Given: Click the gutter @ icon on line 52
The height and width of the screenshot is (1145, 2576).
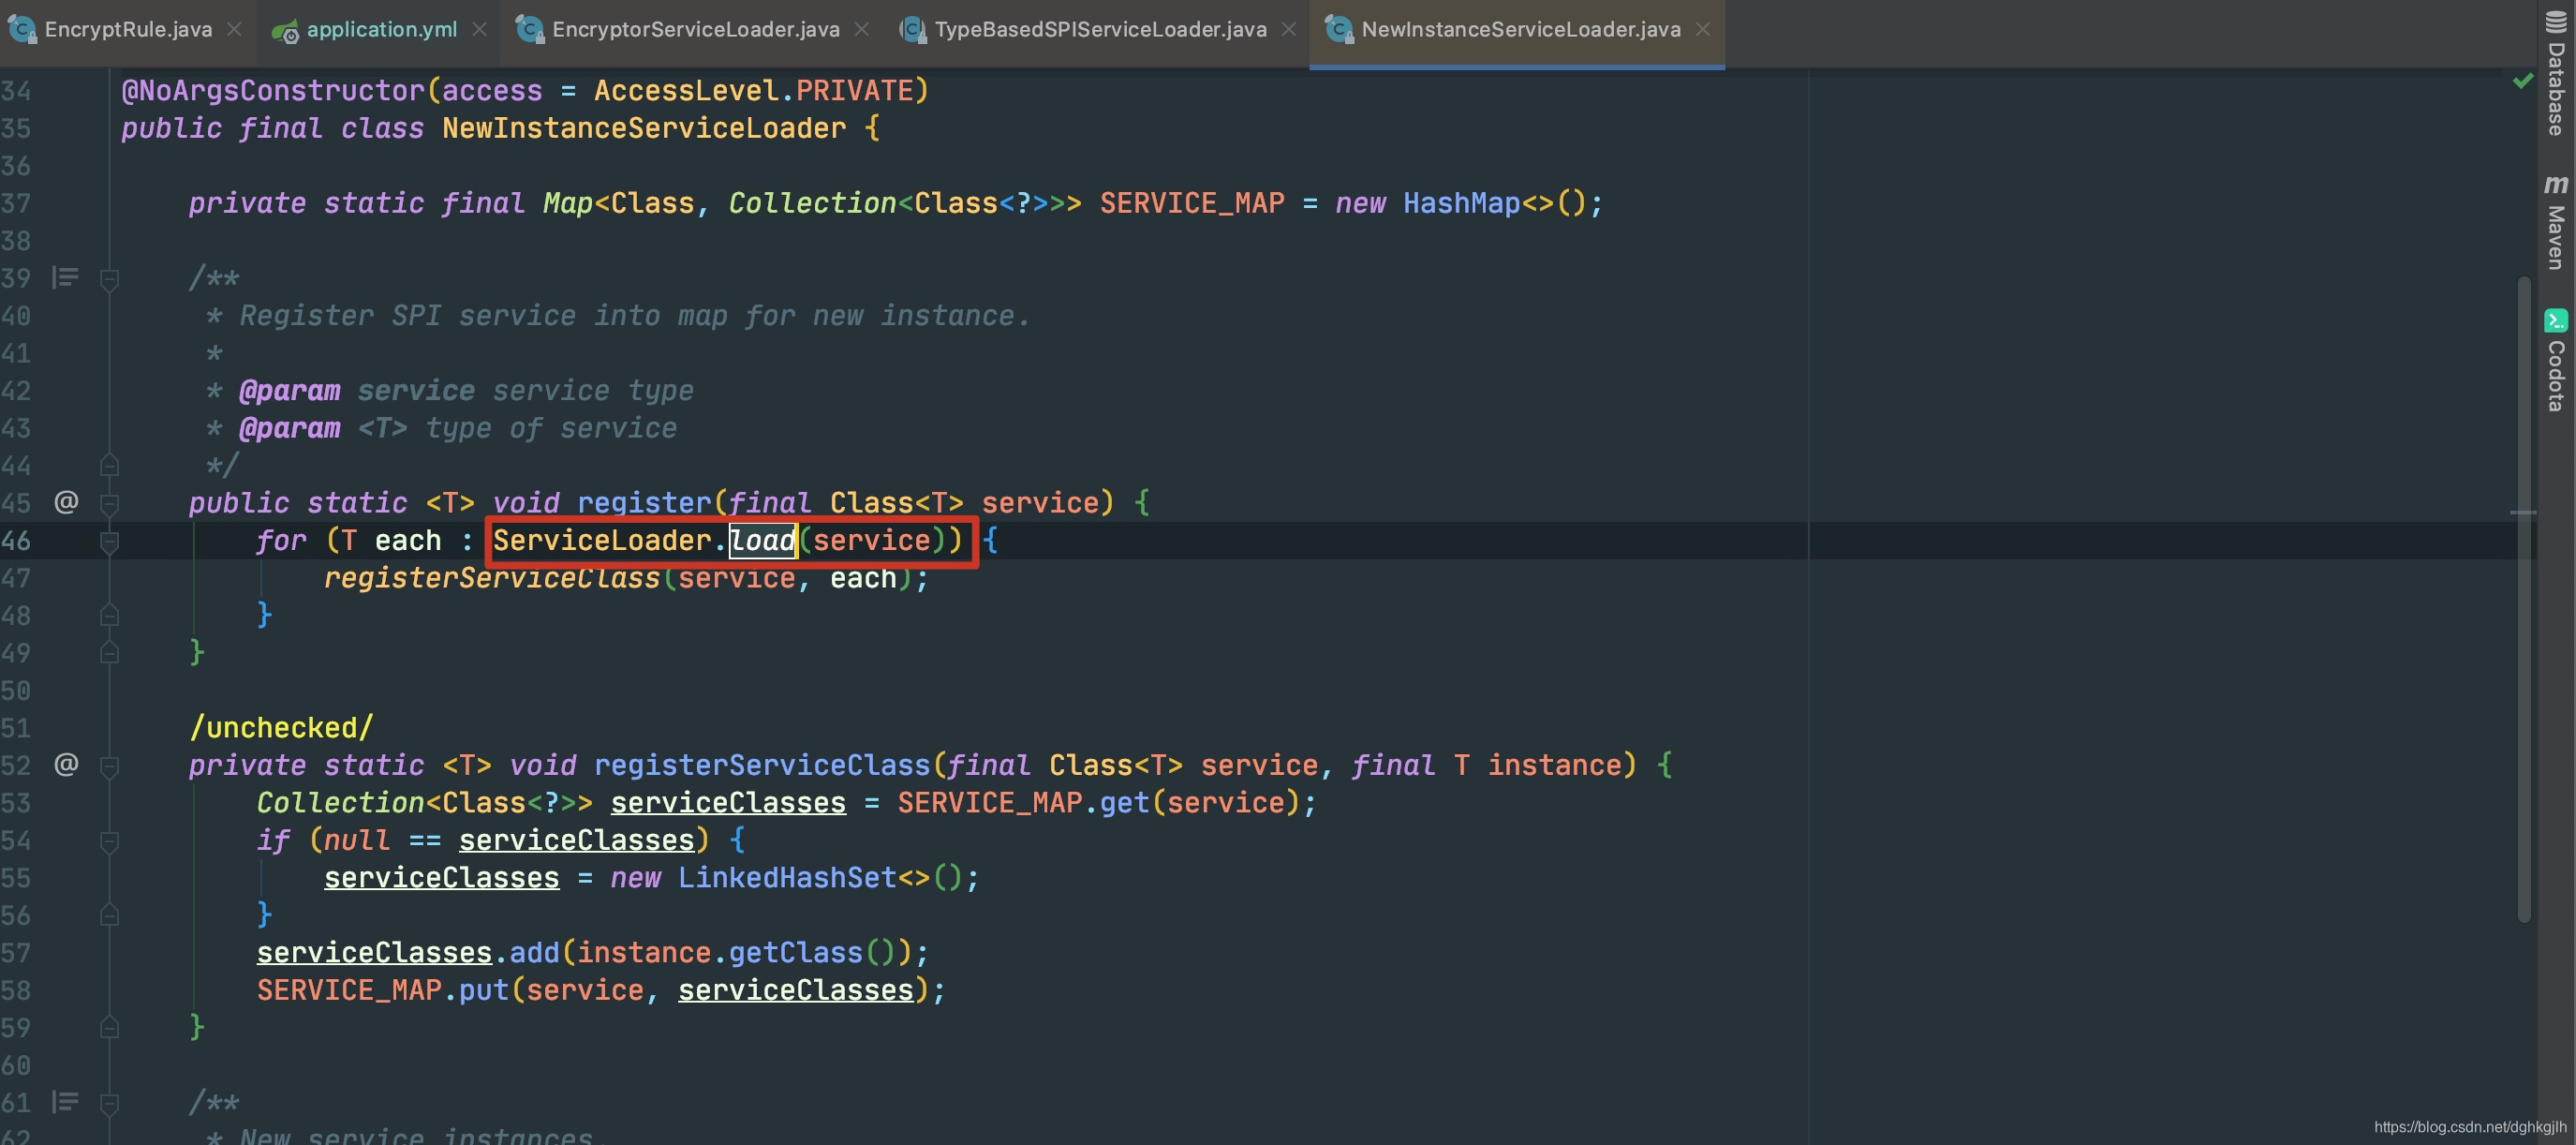Looking at the screenshot, I should pos(66,764).
